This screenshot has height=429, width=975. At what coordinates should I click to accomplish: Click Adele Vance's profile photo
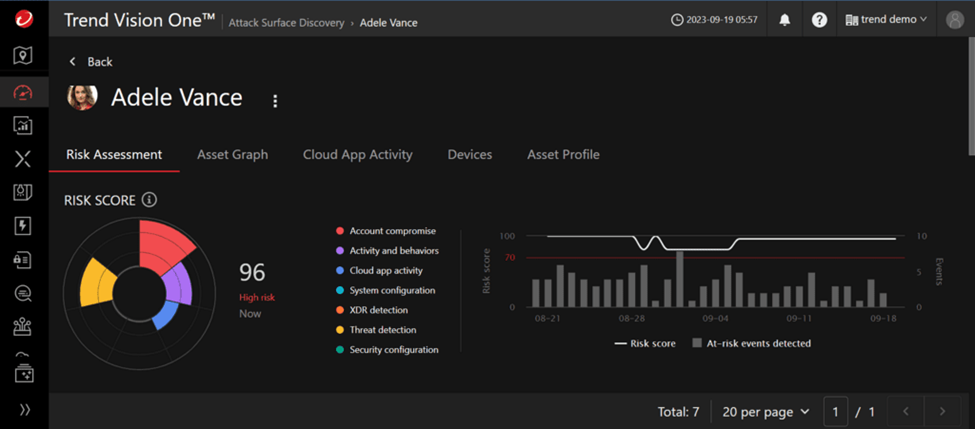(83, 97)
